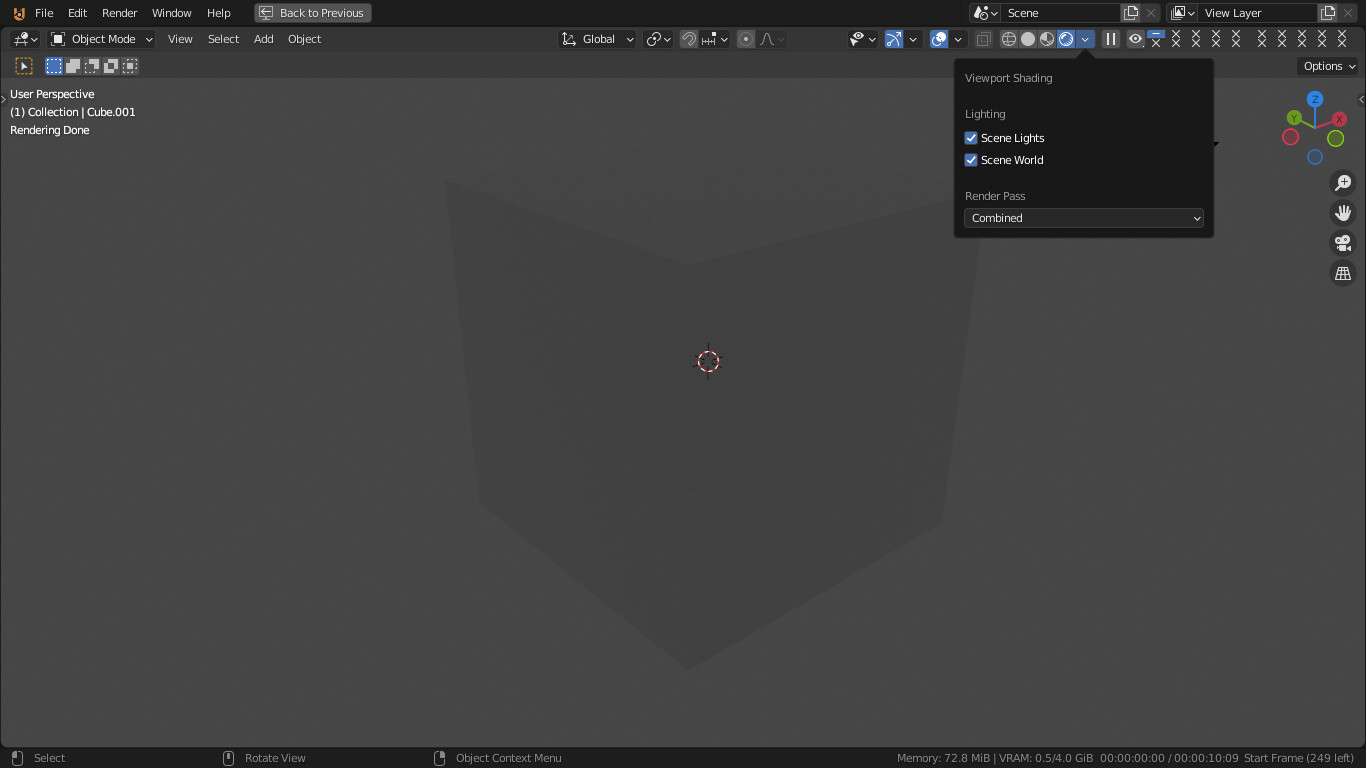The width and height of the screenshot is (1366, 768).
Task: Open the File menu
Action: (44, 13)
